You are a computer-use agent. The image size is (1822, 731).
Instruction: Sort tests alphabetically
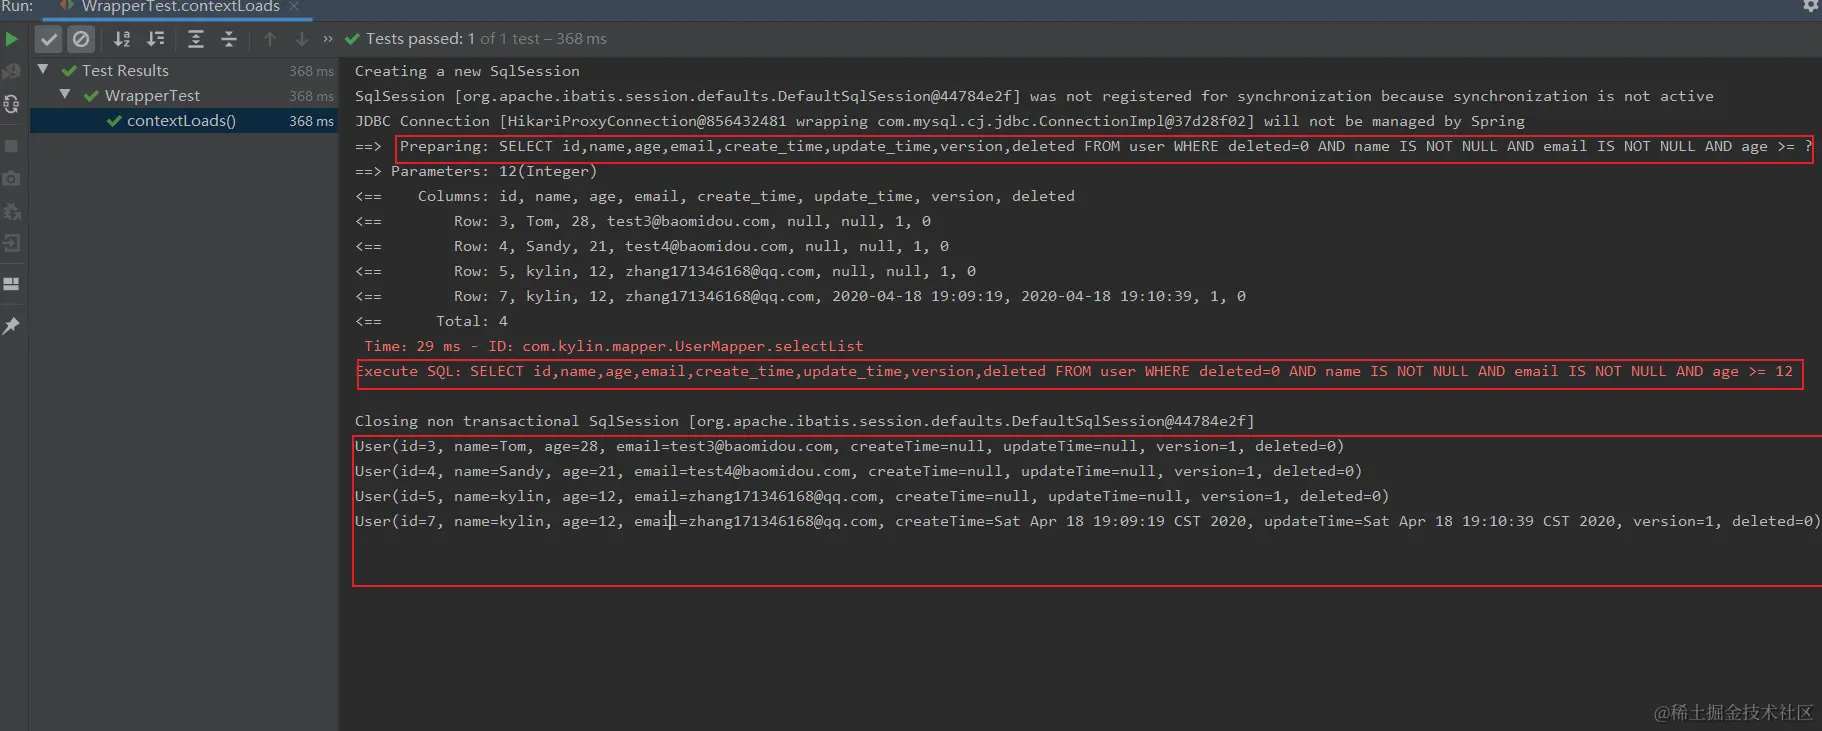click(x=122, y=39)
